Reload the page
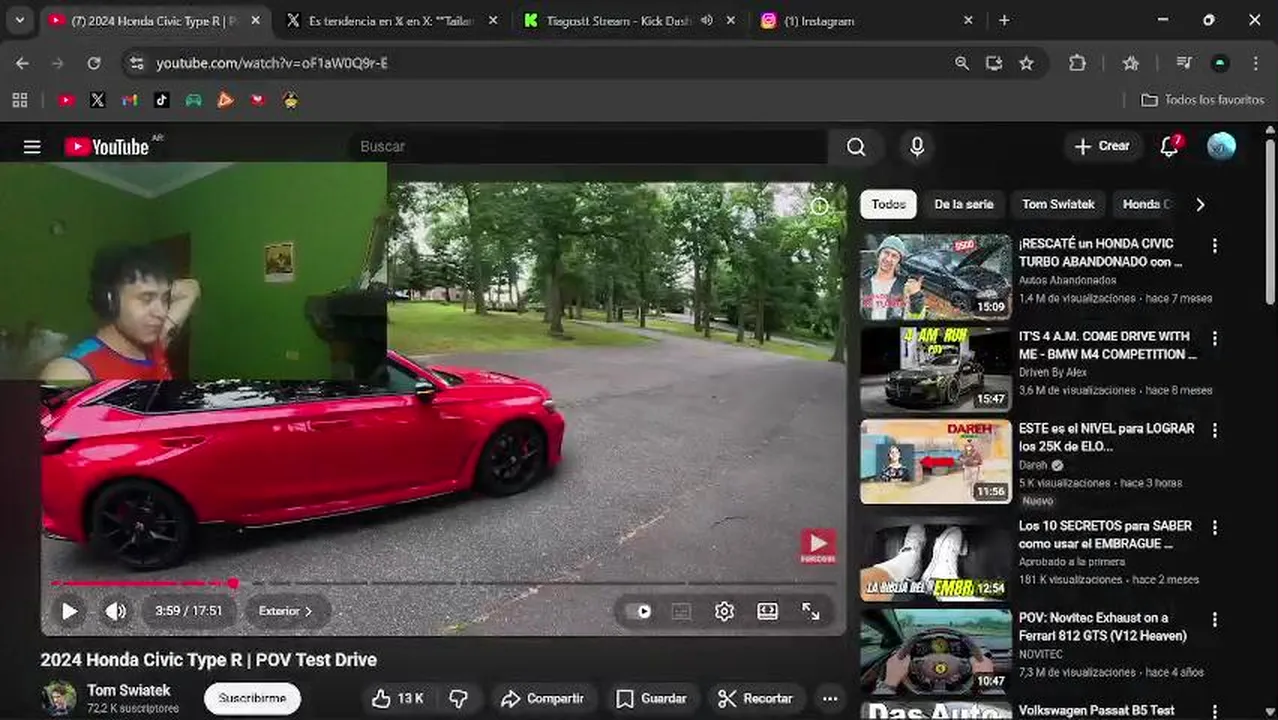This screenshot has height=720, width=1278. coord(93,63)
